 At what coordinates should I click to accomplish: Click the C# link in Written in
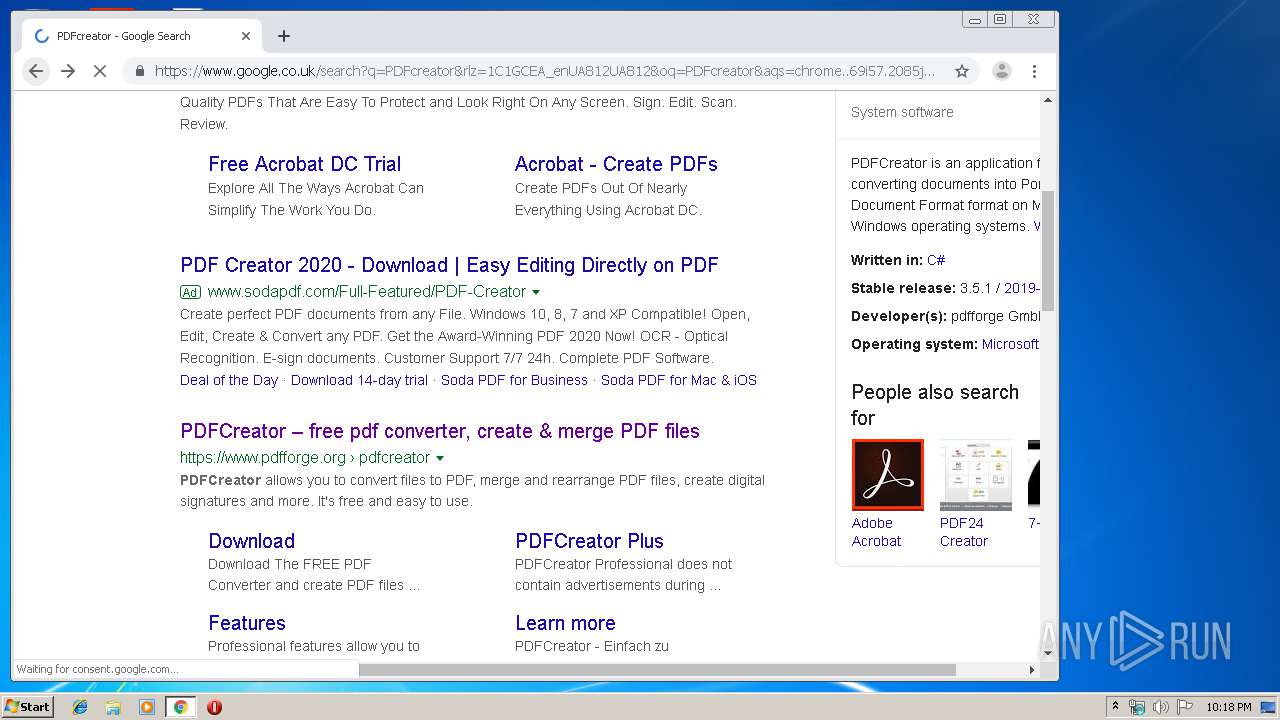936,260
